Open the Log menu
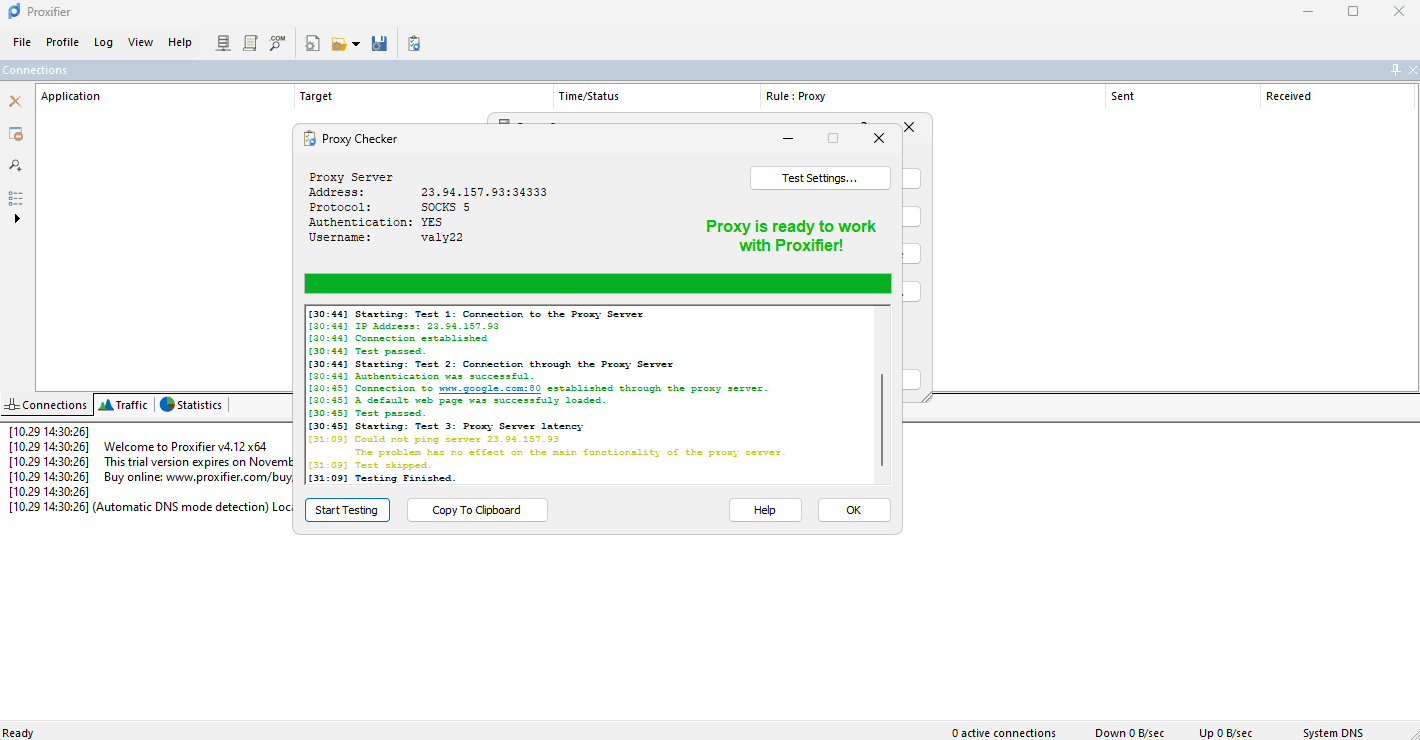This screenshot has width=1420, height=740. (x=103, y=42)
